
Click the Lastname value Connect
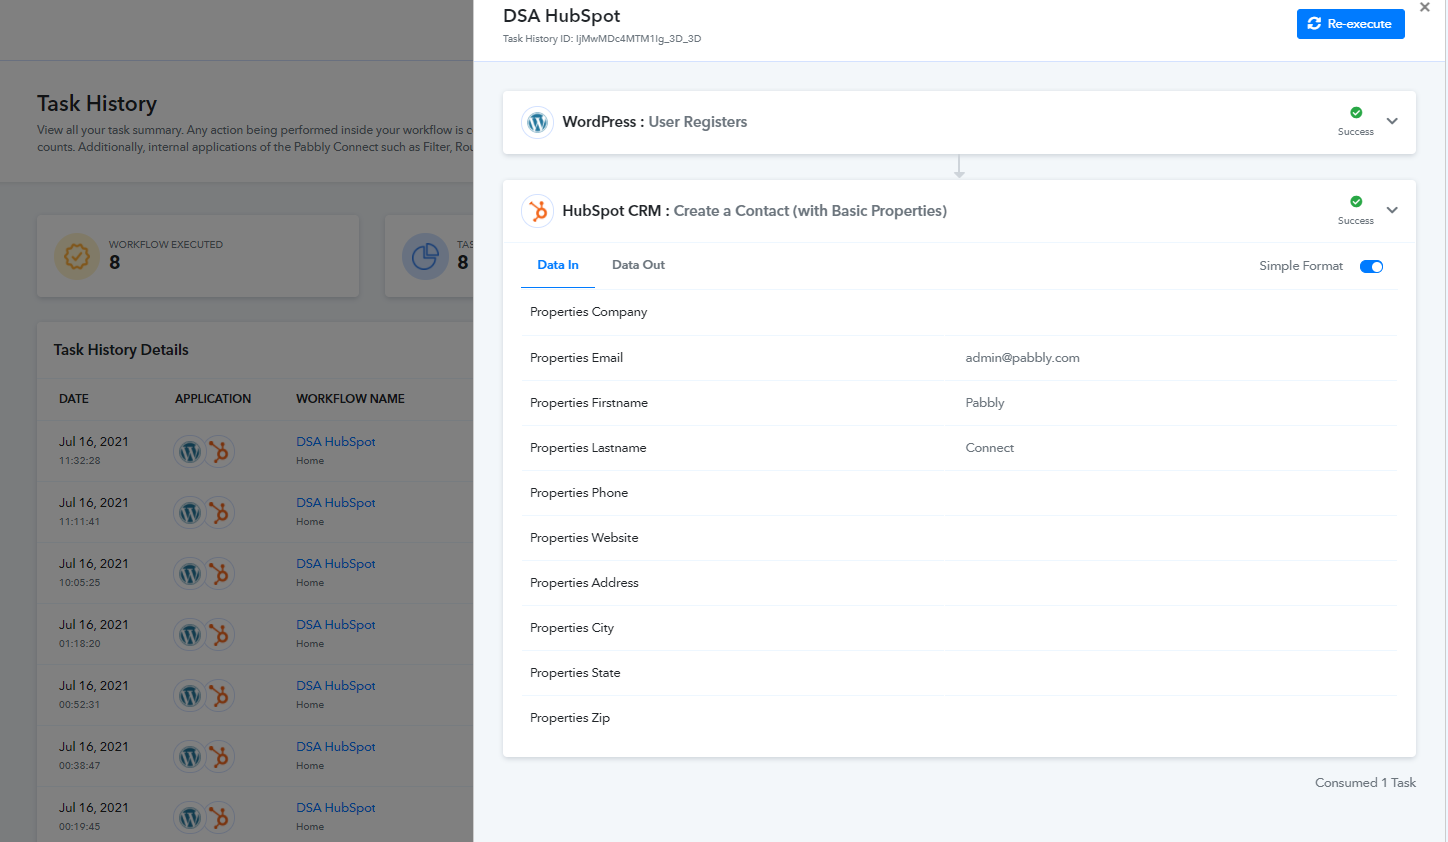click(990, 448)
